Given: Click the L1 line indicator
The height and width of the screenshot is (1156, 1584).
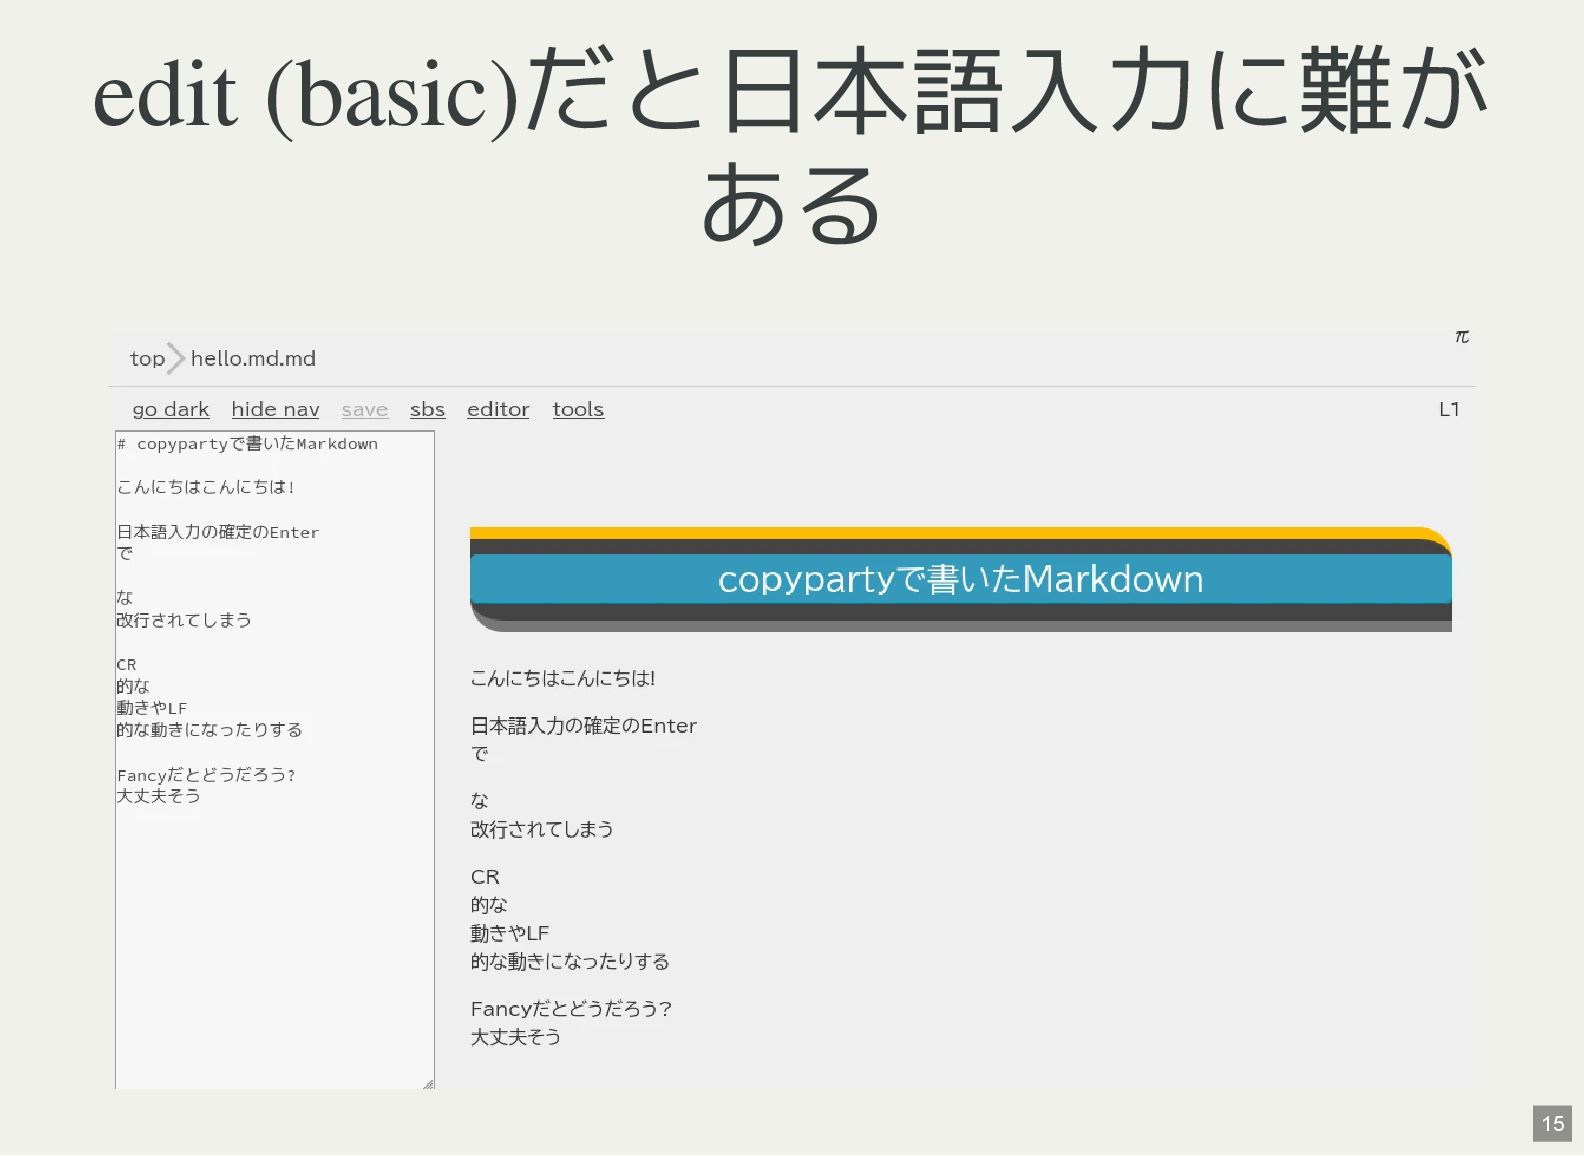Looking at the screenshot, I should 1449,409.
